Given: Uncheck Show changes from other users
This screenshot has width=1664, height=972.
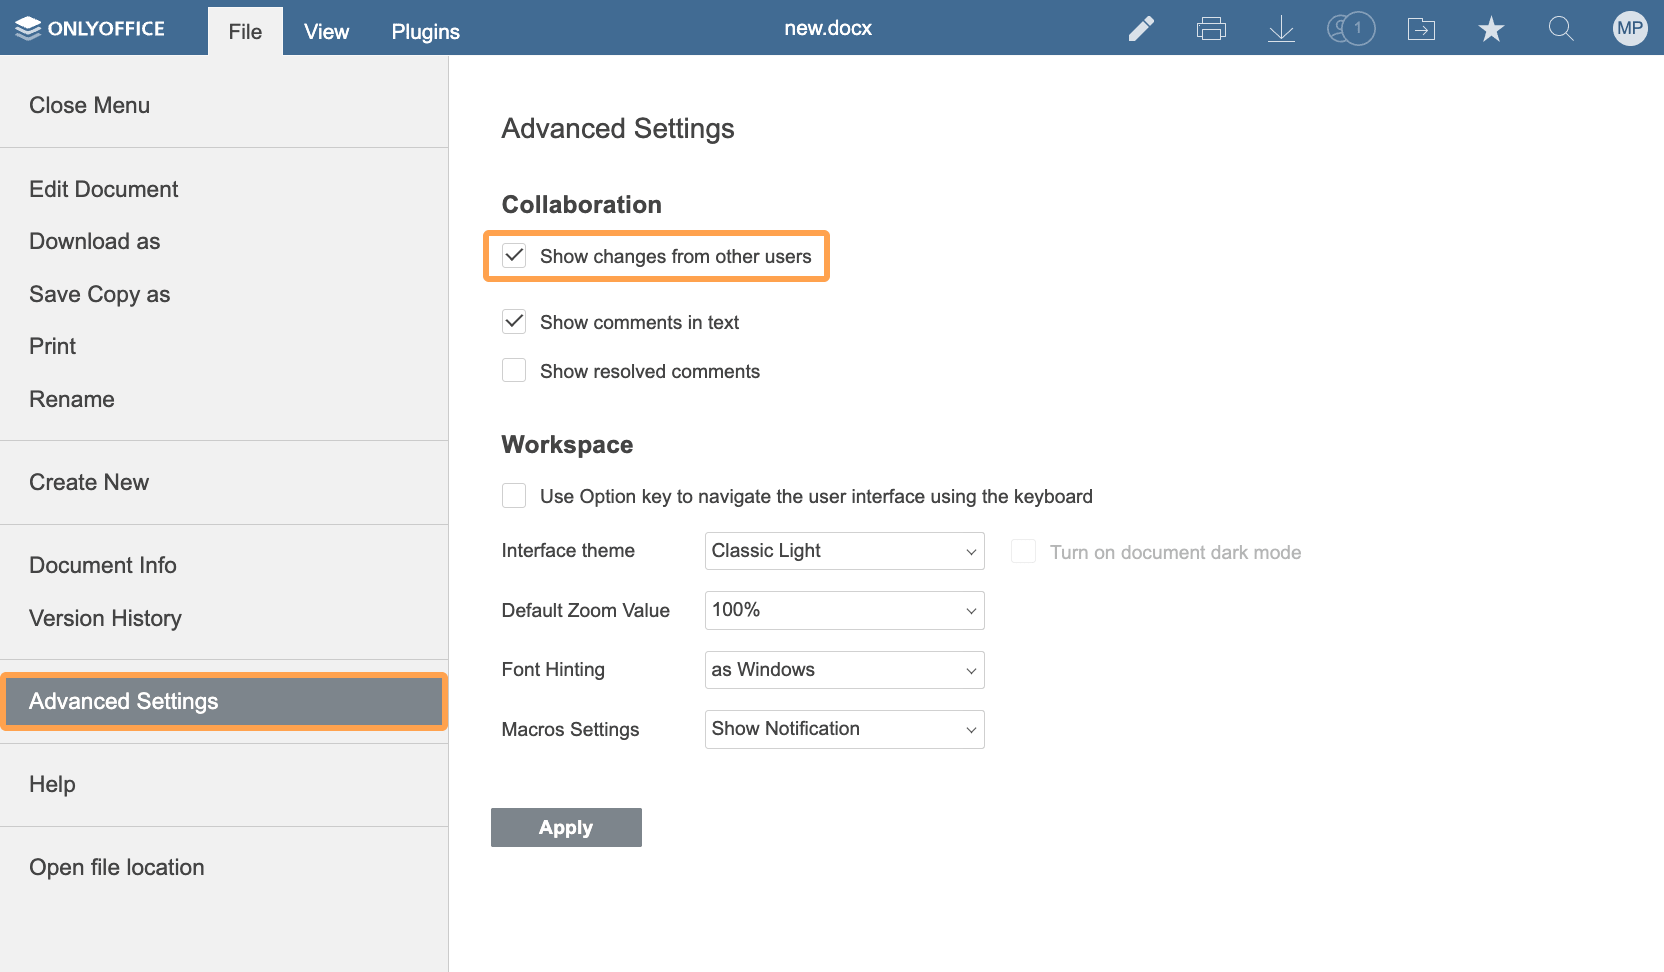Looking at the screenshot, I should [514, 256].
